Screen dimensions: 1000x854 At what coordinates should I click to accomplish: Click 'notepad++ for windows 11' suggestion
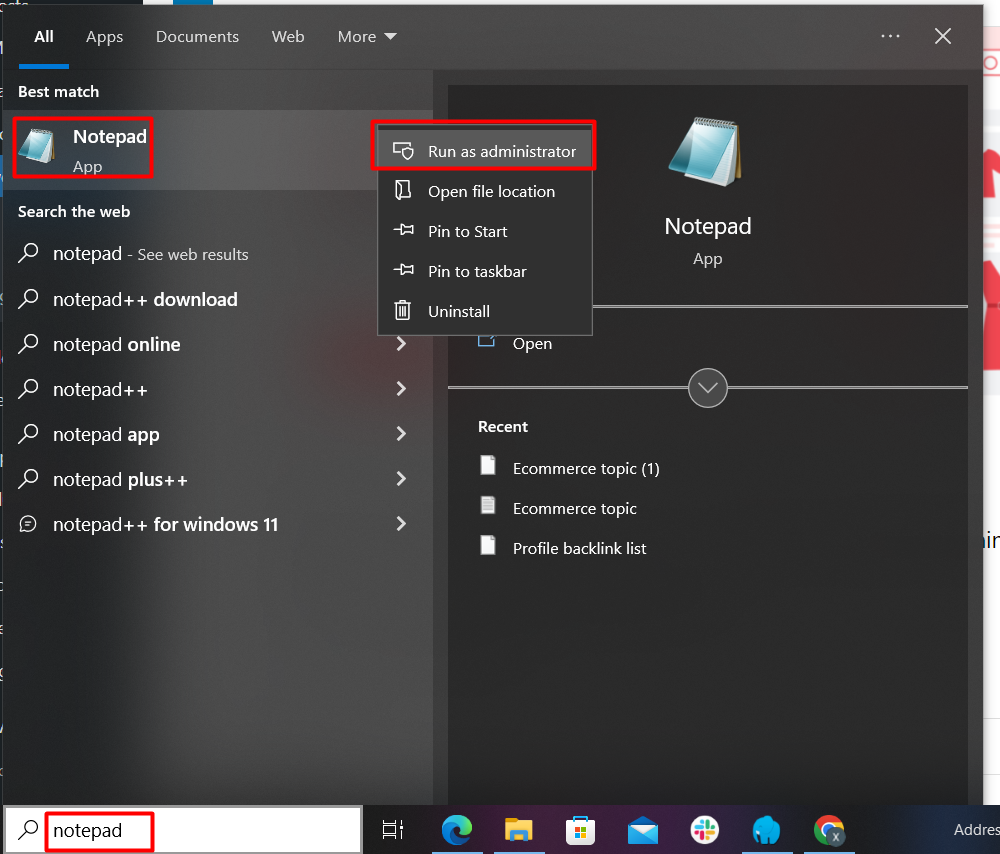[x=165, y=524]
